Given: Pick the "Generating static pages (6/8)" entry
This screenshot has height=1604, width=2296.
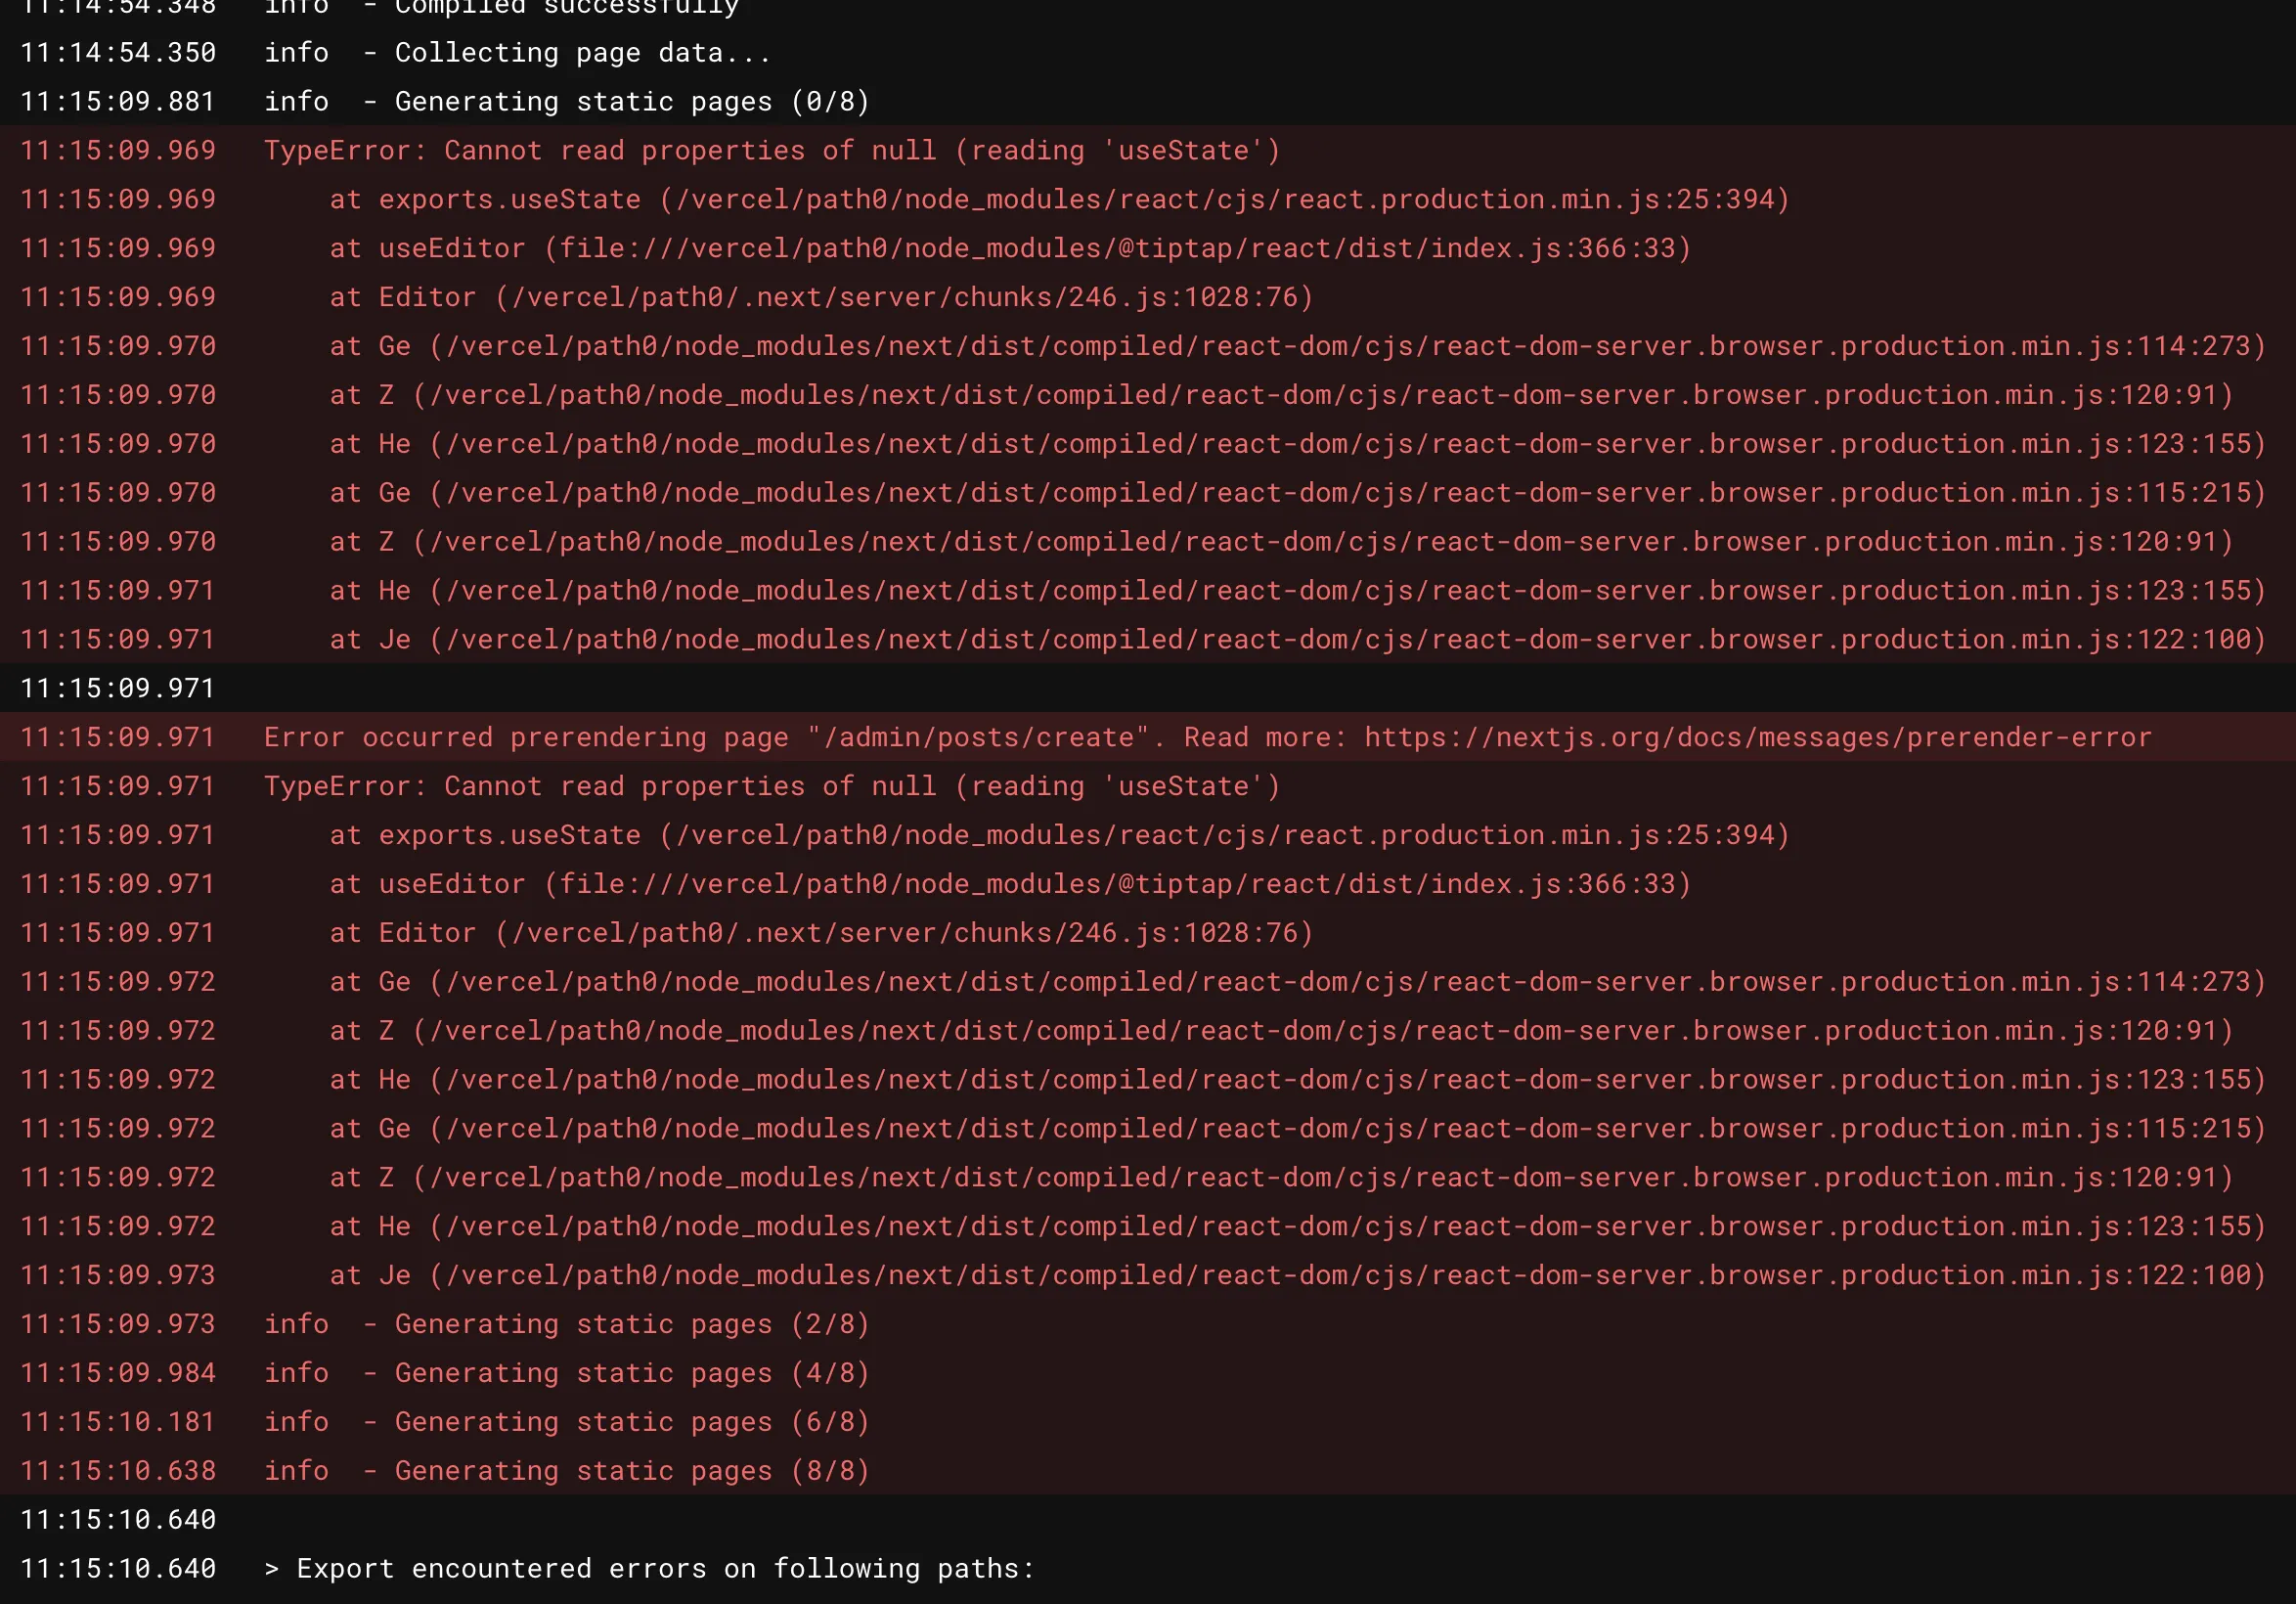Looking at the screenshot, I should pos(631,1422).
